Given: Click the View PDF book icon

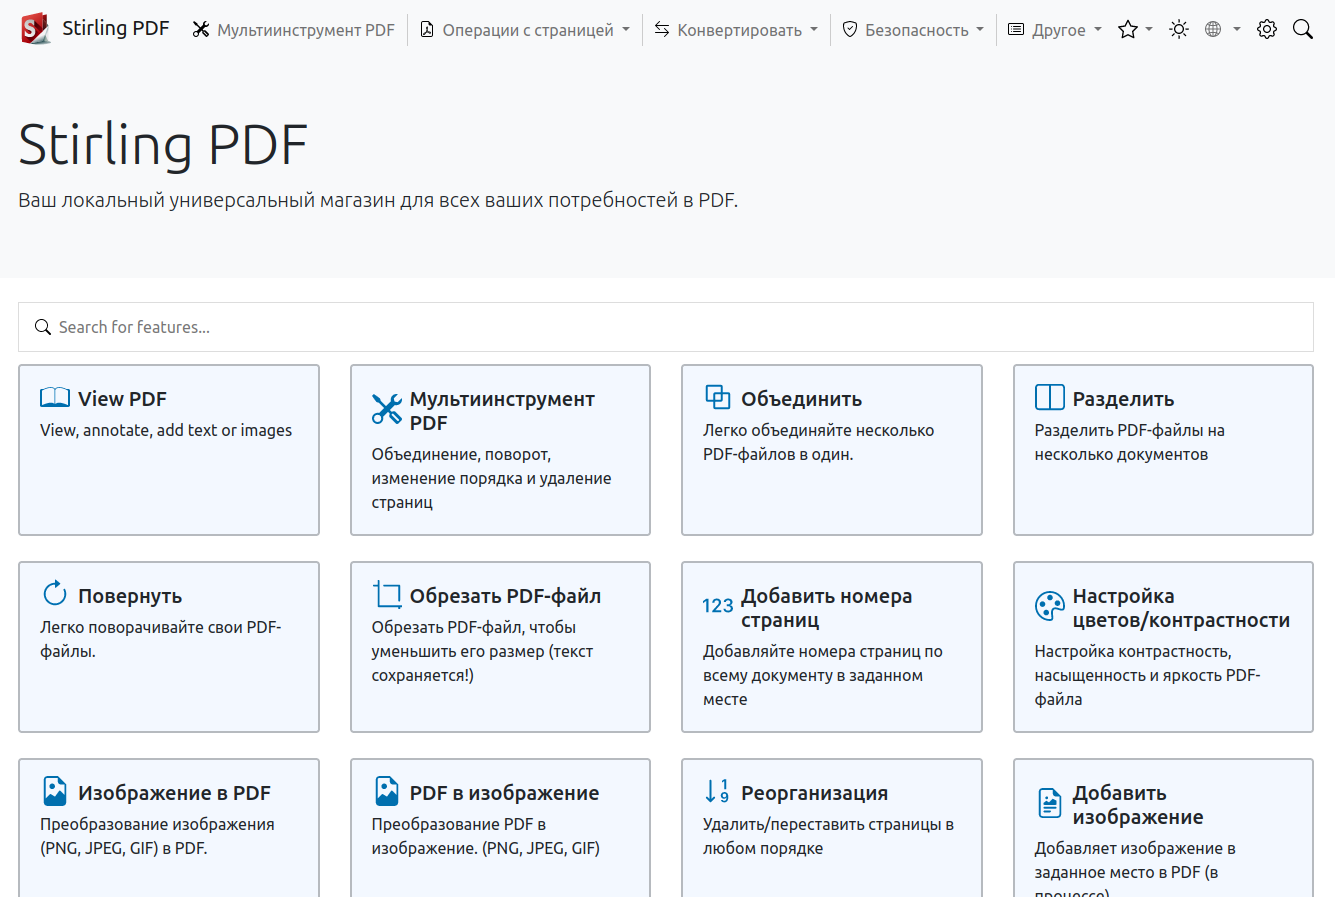Looking at the screenshot, I should pos(55,398).
